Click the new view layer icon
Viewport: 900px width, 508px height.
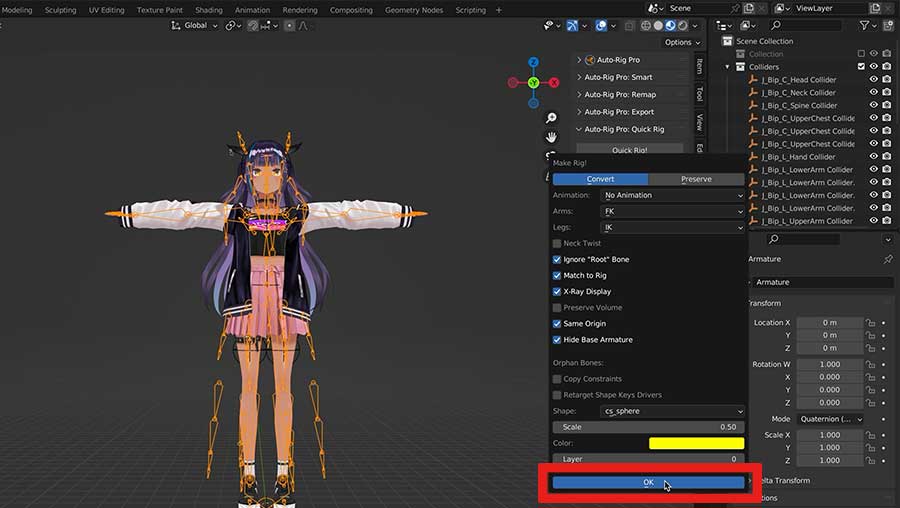[875, 9]
